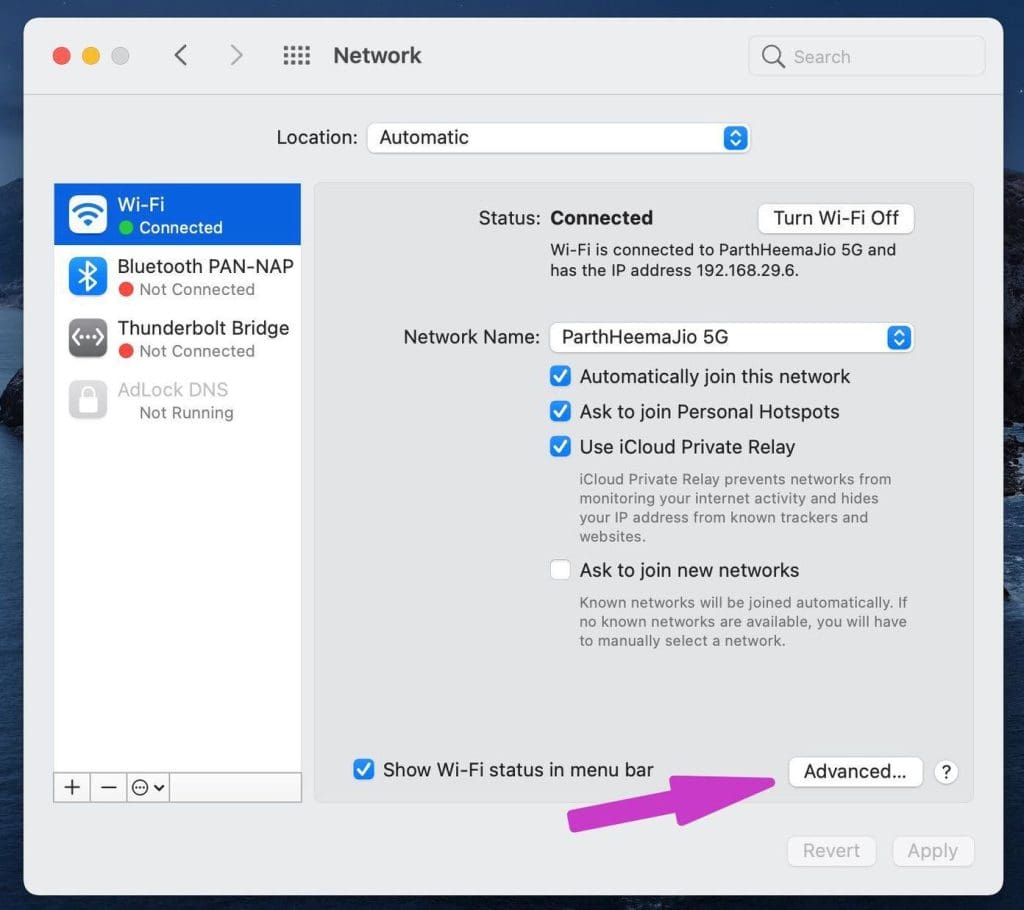This screenshot has width=1024, height=910.
Task: Uncheck Automatically join this network
Action: [560, 376]
